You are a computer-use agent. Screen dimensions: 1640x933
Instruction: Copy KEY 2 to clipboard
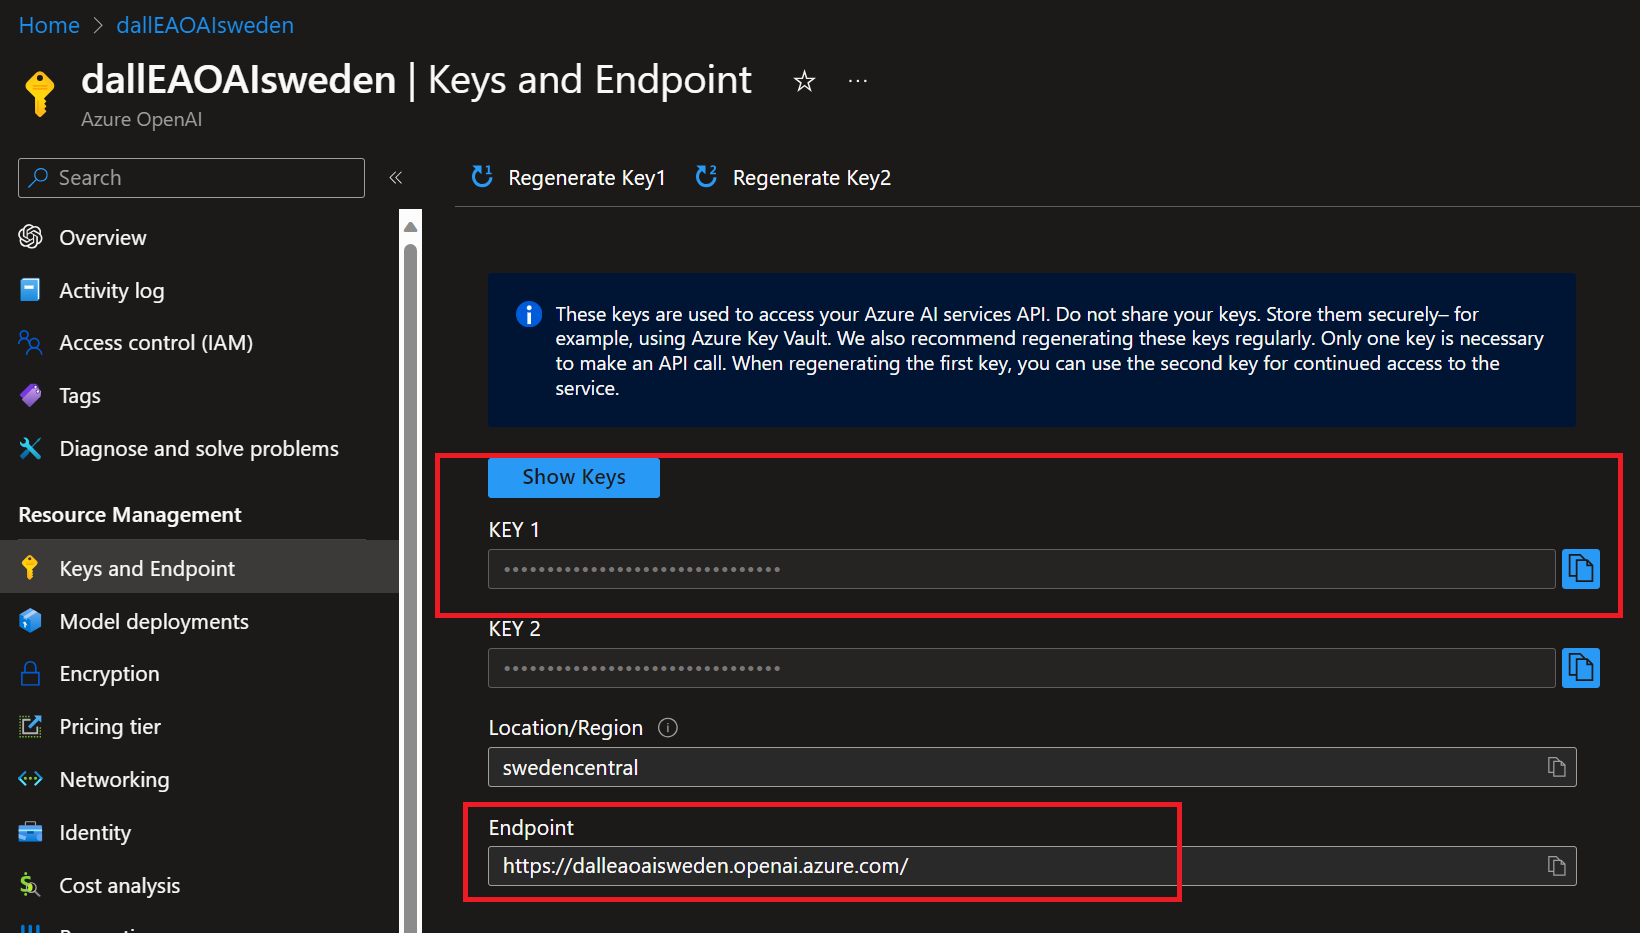click(x=1581, y=668)
